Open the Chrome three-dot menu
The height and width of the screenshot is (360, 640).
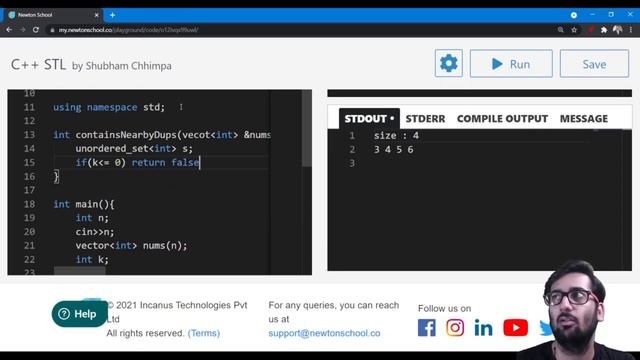point(631,30)
